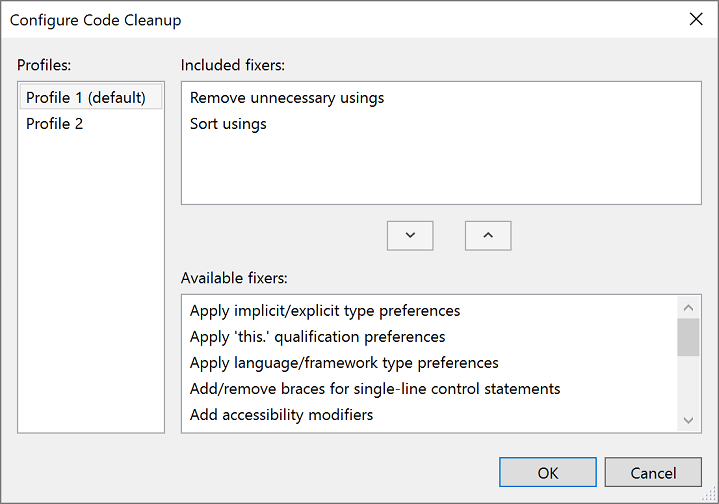The image size is (719, 504).
Task: Select 'Add accessibility modifiers' fixer
Action: tap(281, 415)
